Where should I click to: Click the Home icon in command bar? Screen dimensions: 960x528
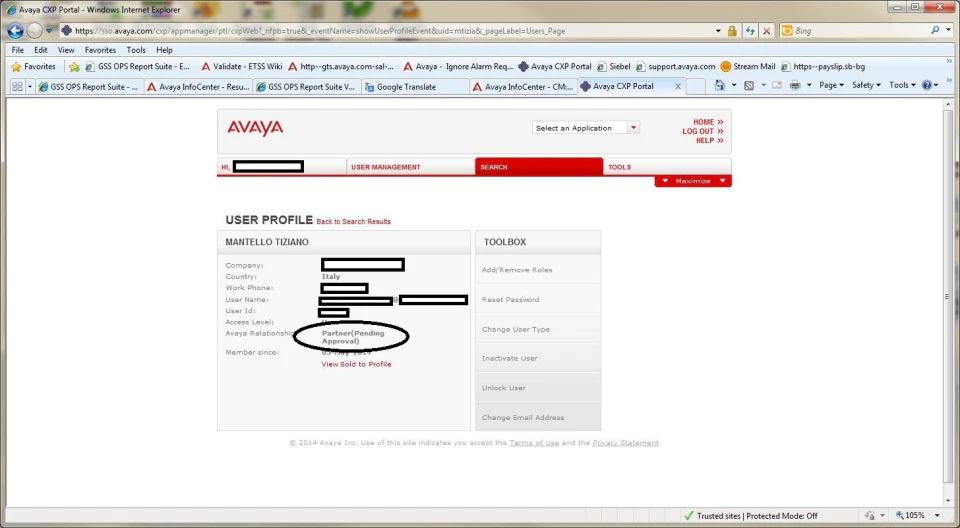[x=720, y=85]
